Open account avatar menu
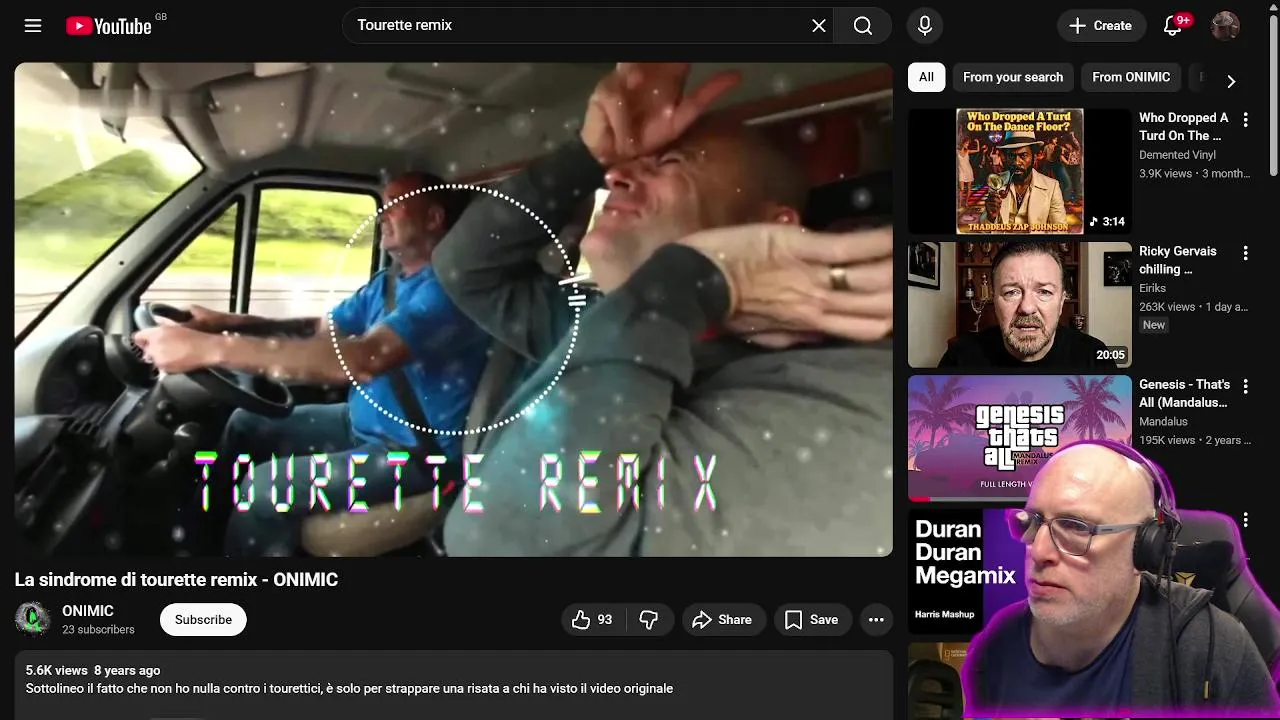1280x720 pixels. [x=1225, y=26]
